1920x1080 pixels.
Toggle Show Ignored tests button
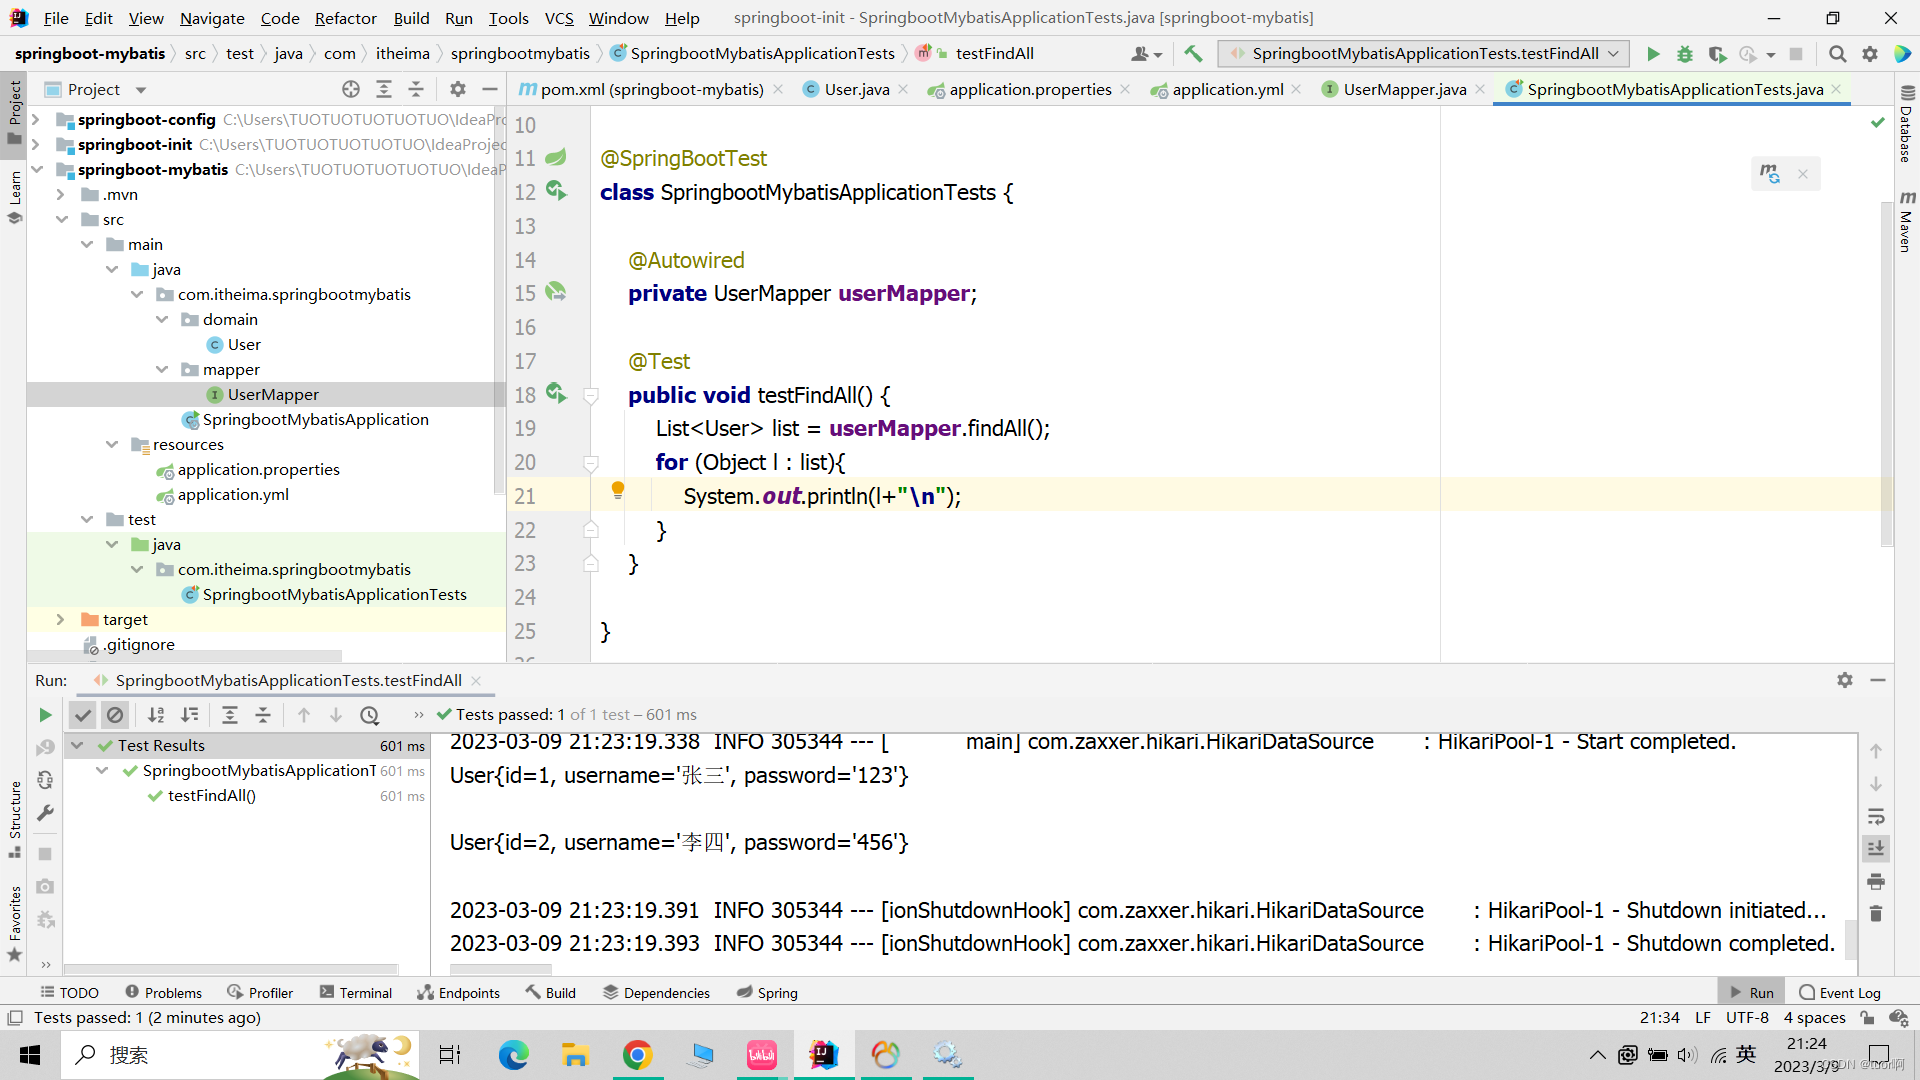115,715
